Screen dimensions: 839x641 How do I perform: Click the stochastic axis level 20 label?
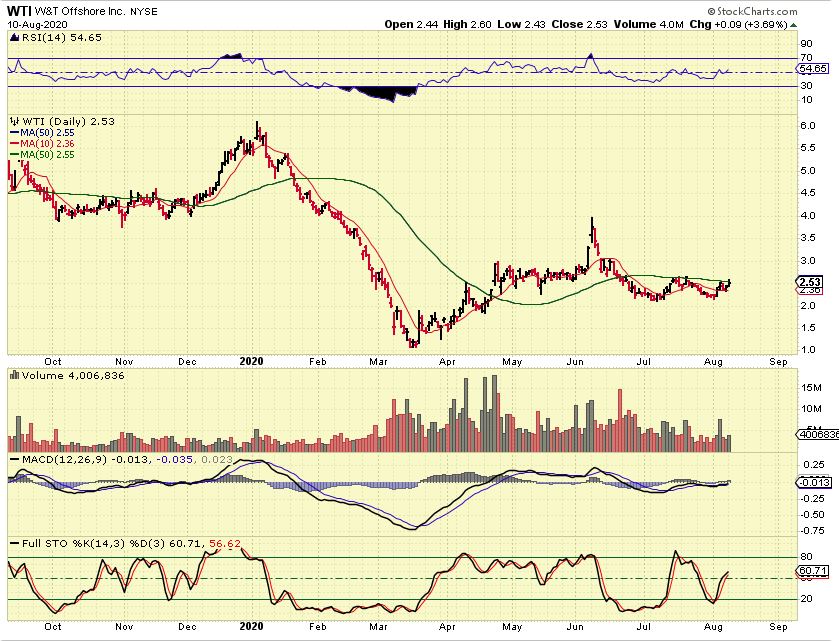click(806, 599)
